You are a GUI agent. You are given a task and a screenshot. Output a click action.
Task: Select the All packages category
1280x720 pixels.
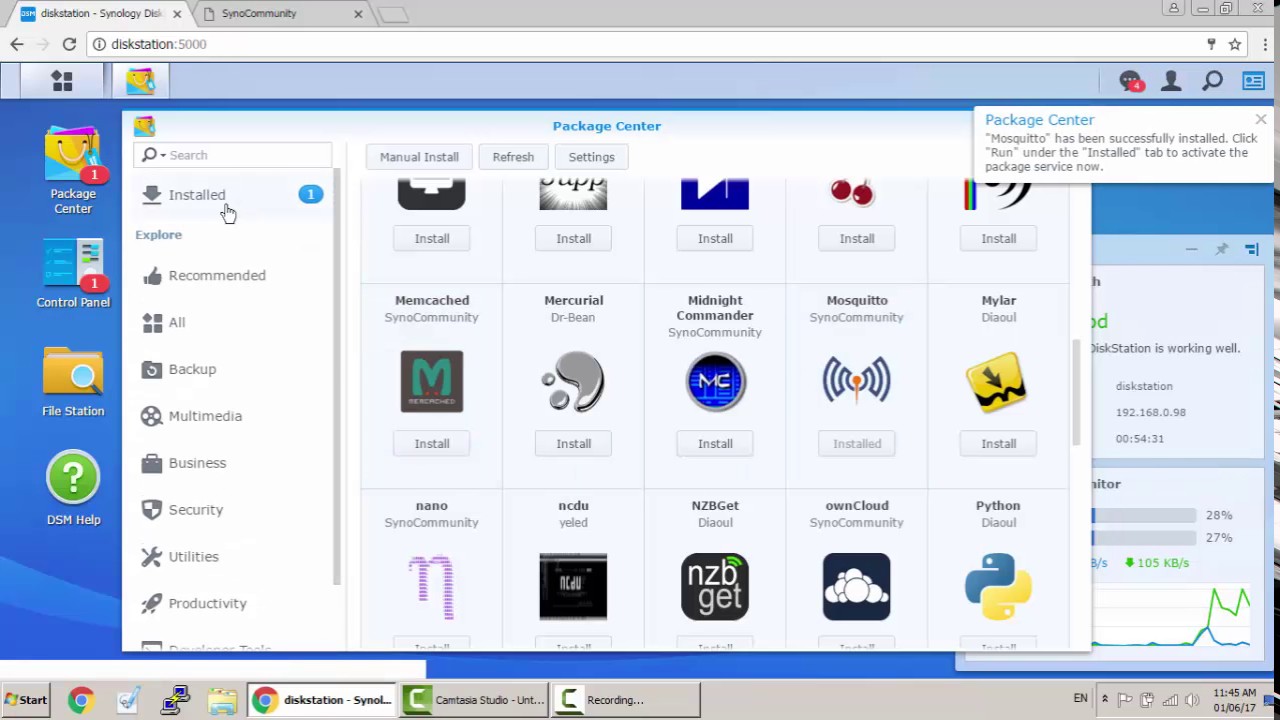point(233,322)
